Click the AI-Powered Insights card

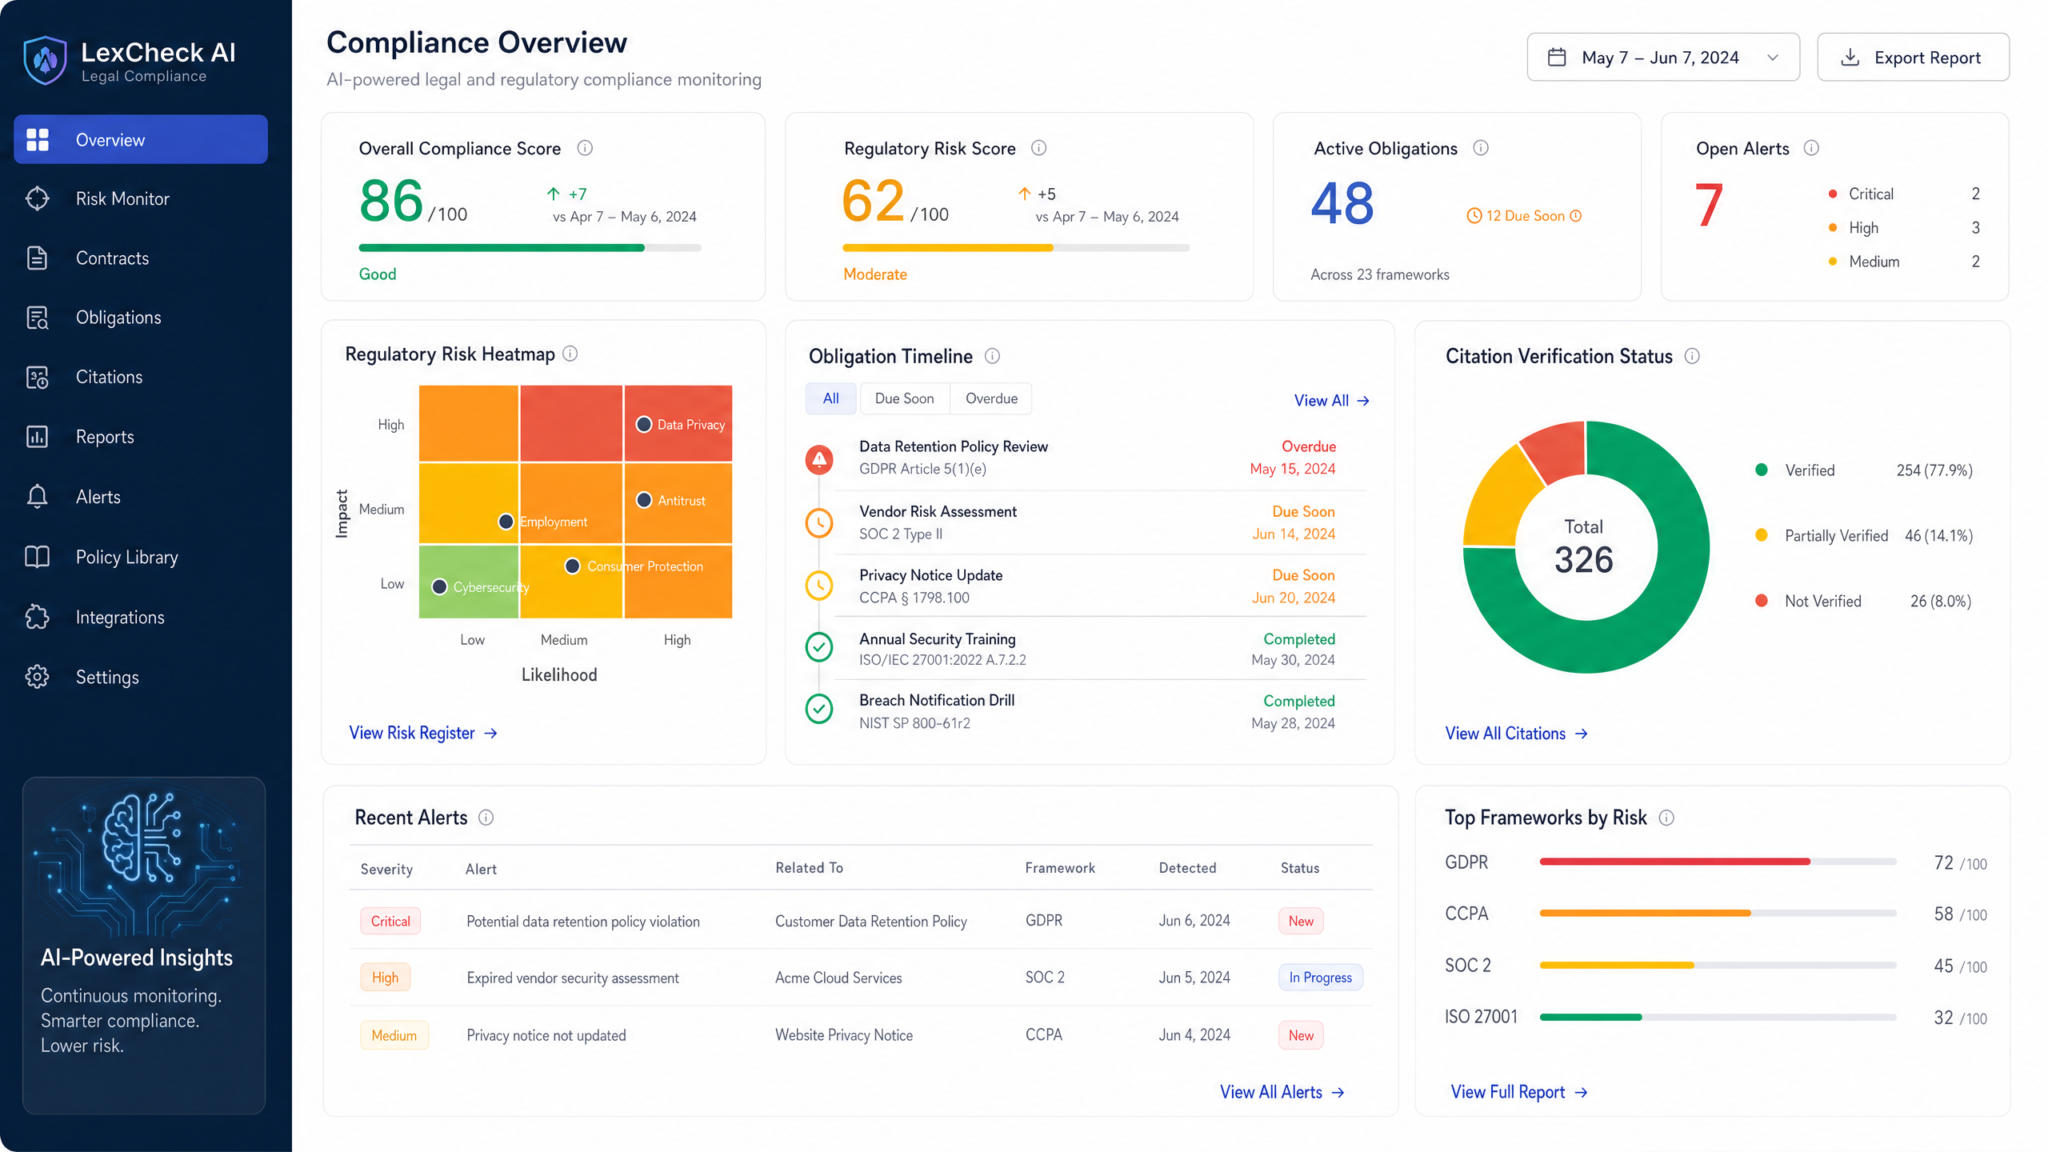click(144, 945)
